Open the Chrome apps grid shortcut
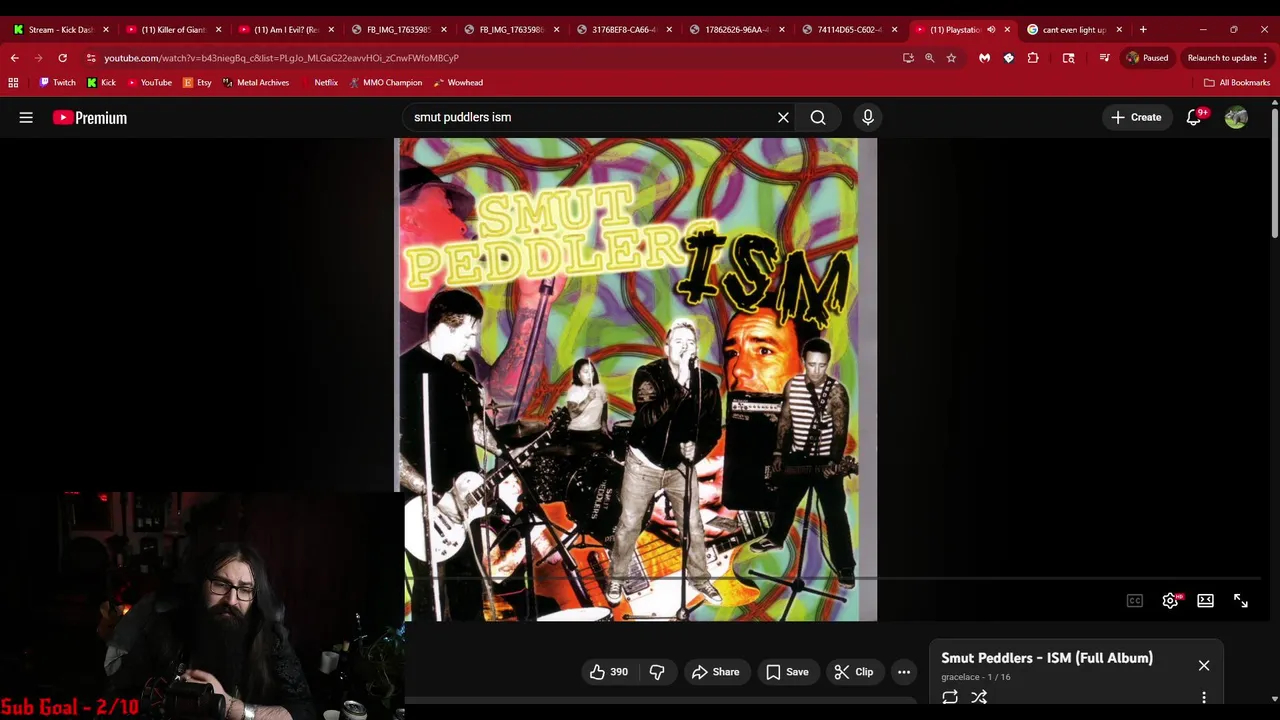Viewport: 1280px width, 720px height. tap(13, 83)
